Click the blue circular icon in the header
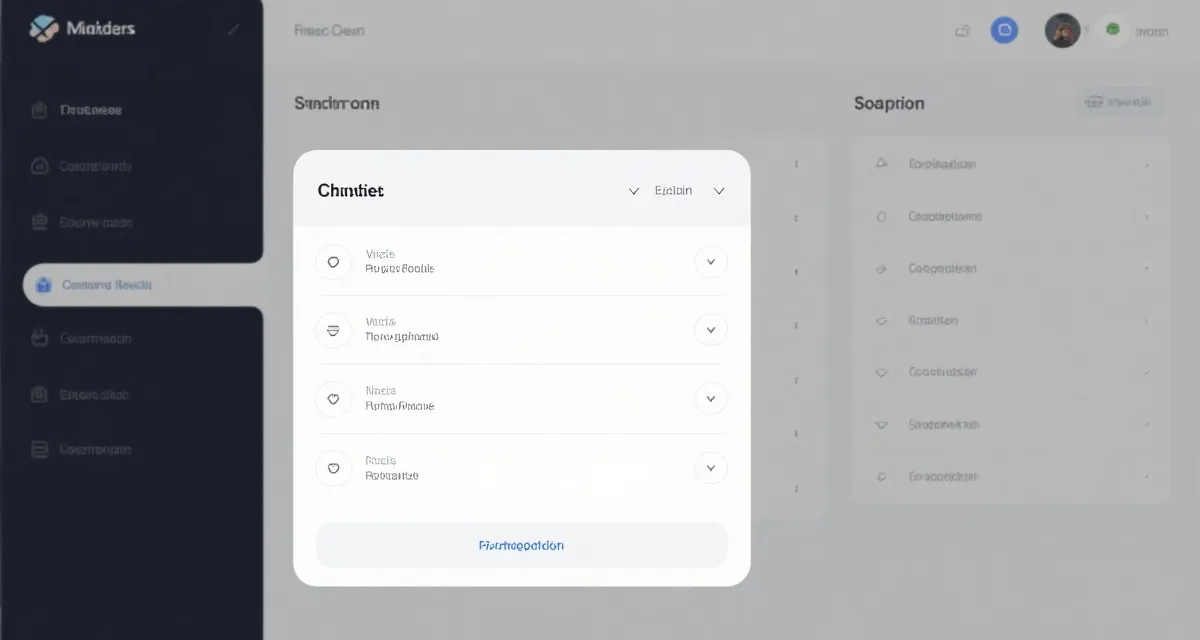 pos(1003,31)
